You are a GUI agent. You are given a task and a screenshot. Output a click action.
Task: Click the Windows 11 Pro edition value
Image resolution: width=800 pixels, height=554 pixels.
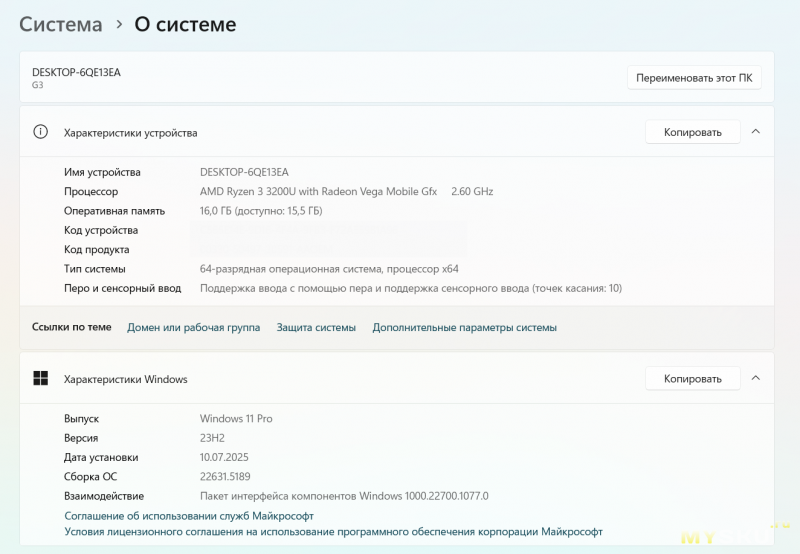pos(236,418)
